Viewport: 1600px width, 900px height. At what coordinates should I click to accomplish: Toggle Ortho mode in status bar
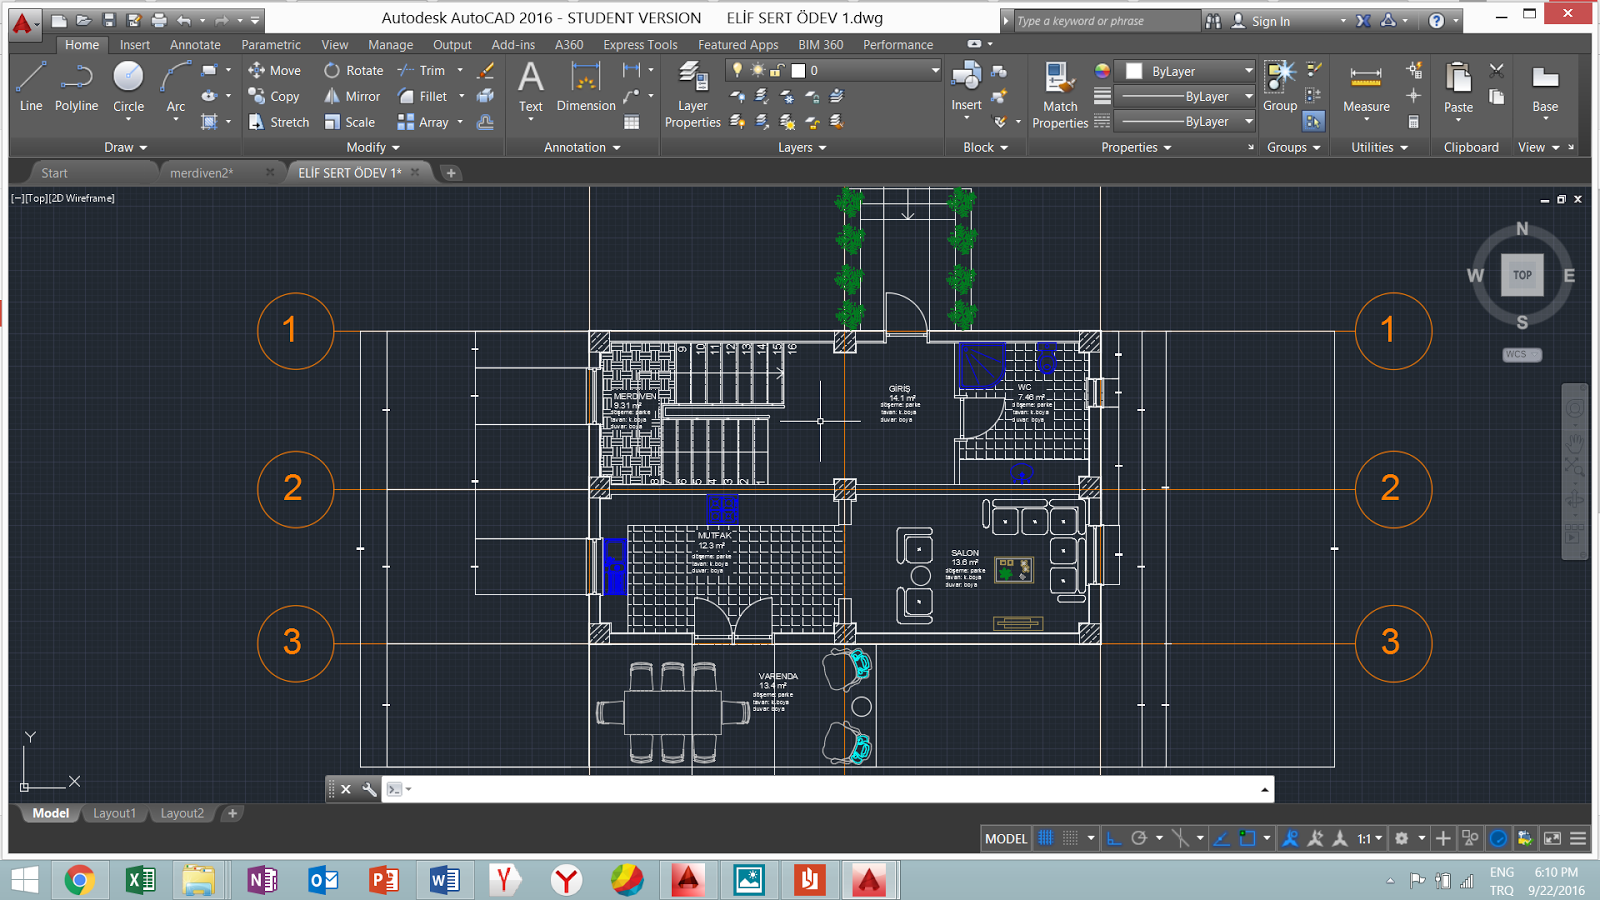pos(1114,838)
